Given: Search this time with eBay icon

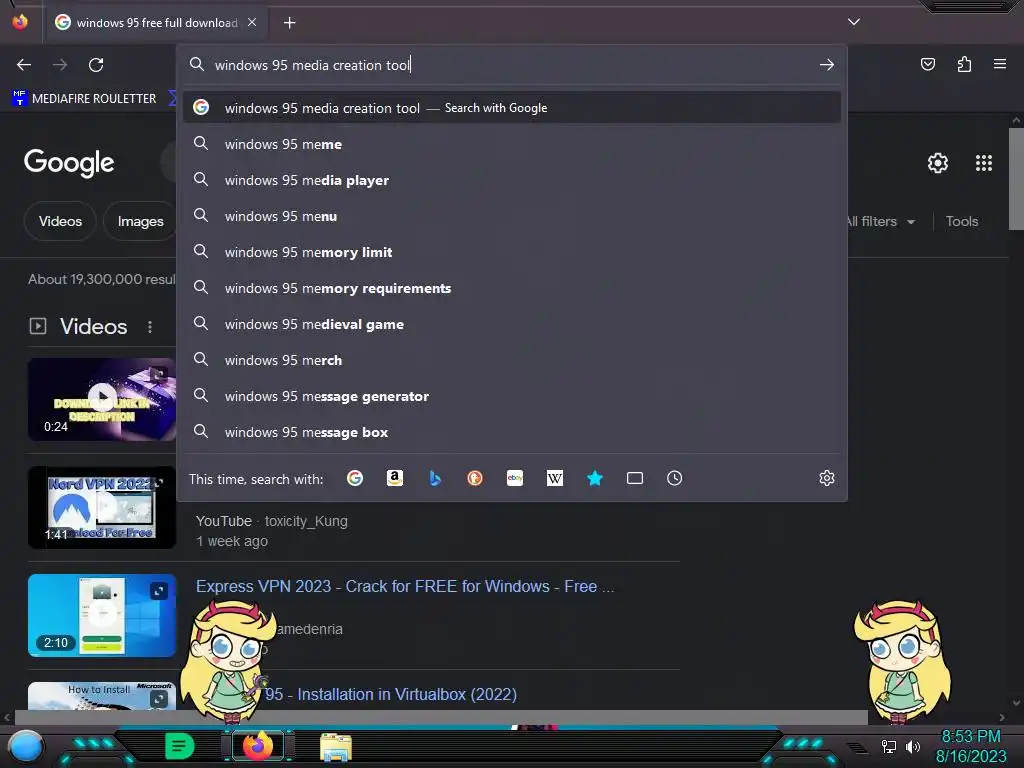Looking at the screenshot, I should 515,478.
